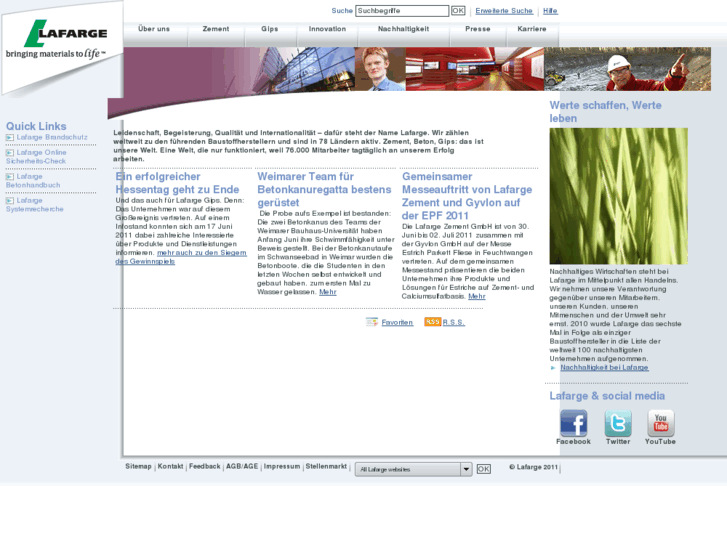Click the red interior banner photo
The height and width of the screenshot is (545, 727).
[x=475, y=69]
